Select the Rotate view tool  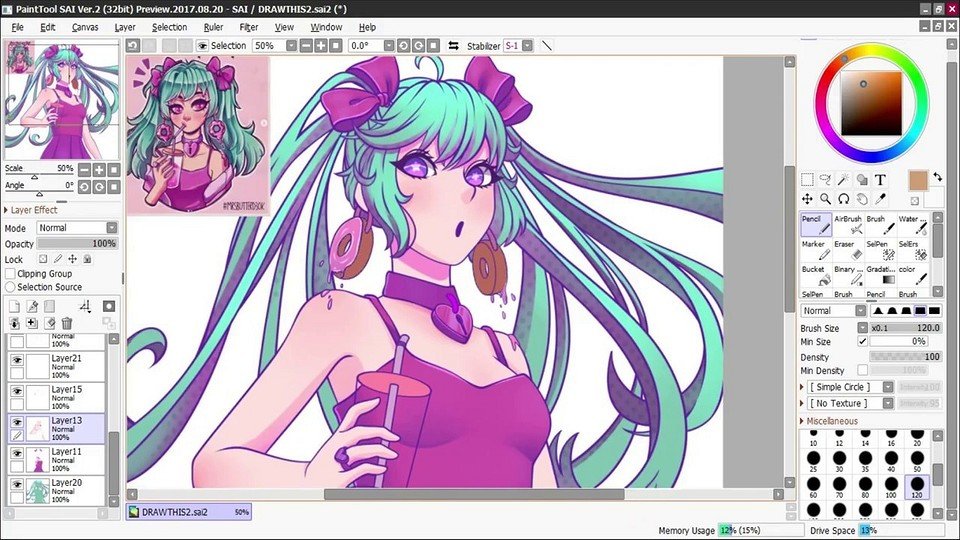(x=844, y=198)
